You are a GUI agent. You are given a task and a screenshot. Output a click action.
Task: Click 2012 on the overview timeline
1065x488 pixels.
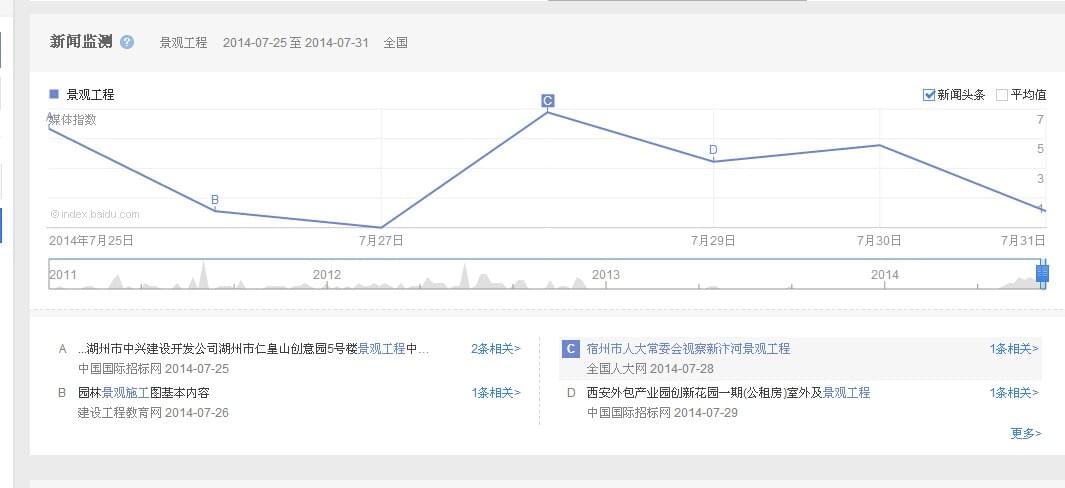point(327,275)
